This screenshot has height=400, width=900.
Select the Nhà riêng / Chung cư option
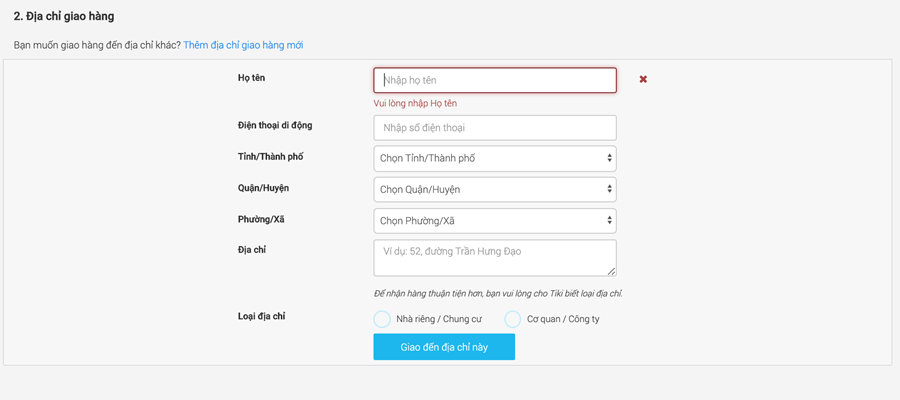[382, 319]
